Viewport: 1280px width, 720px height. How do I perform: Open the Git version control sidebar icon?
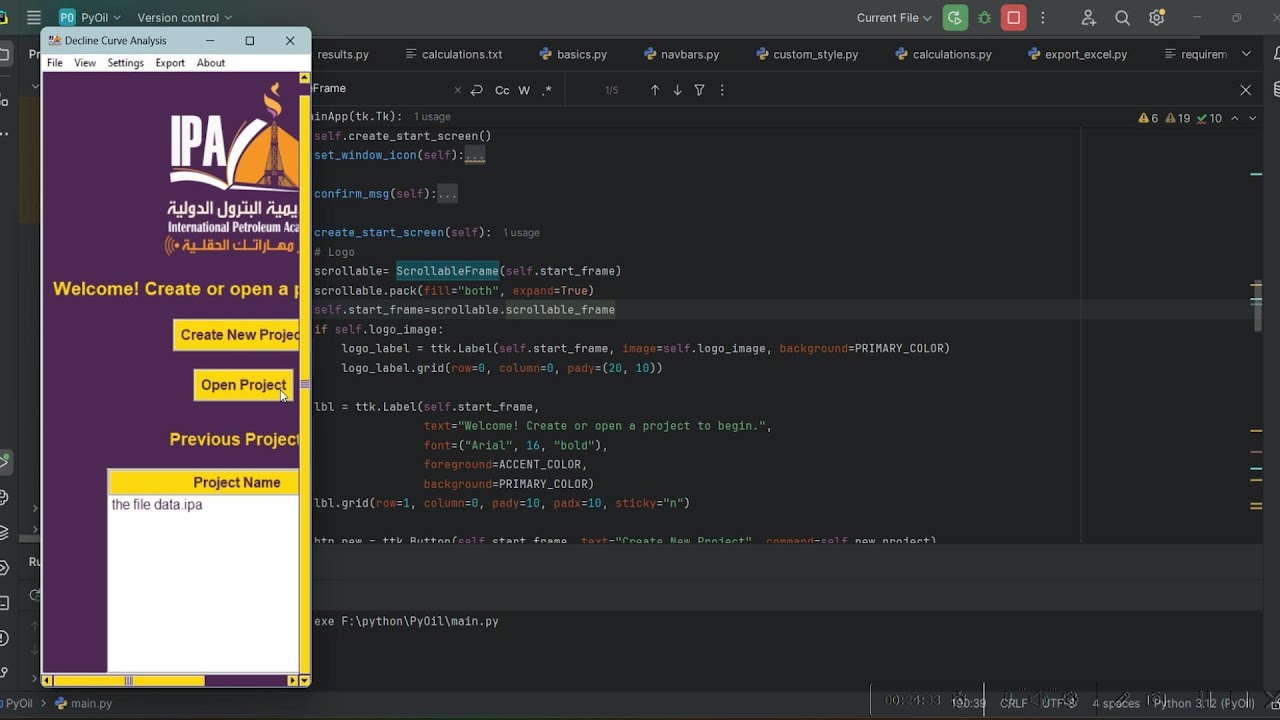coord(5,673)
